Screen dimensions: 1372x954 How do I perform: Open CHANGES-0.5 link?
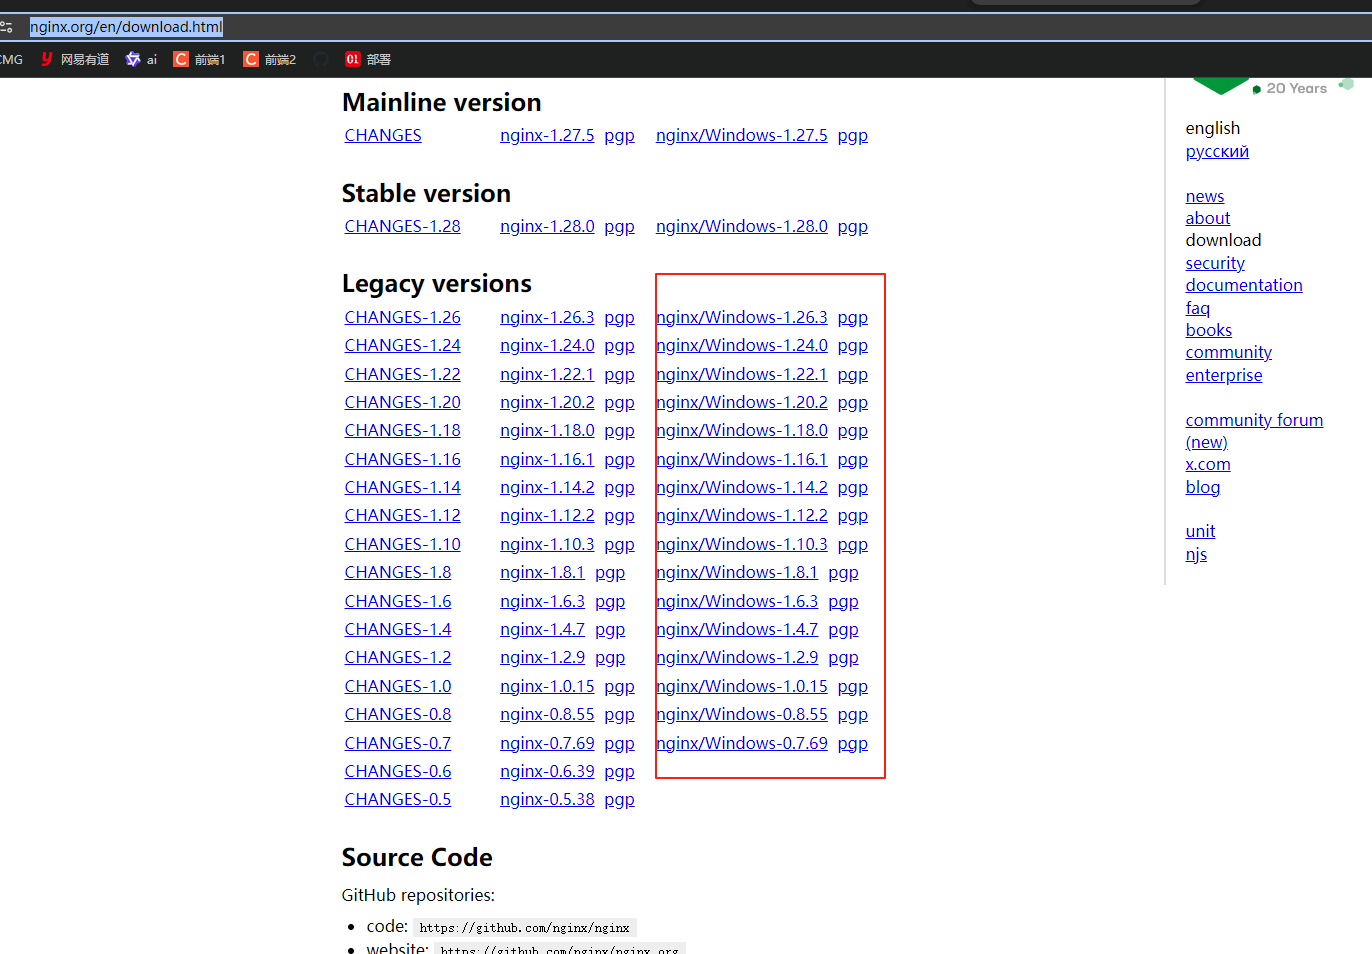[397, 799]
